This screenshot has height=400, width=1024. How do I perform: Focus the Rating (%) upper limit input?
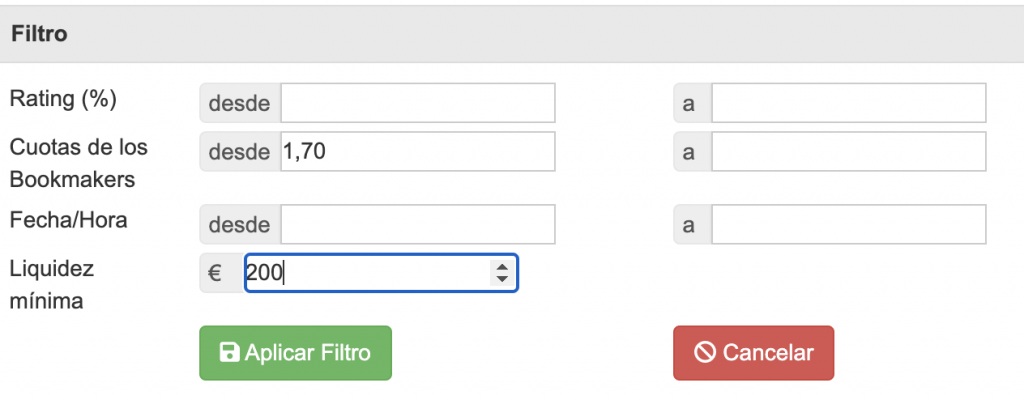[848, 103]
